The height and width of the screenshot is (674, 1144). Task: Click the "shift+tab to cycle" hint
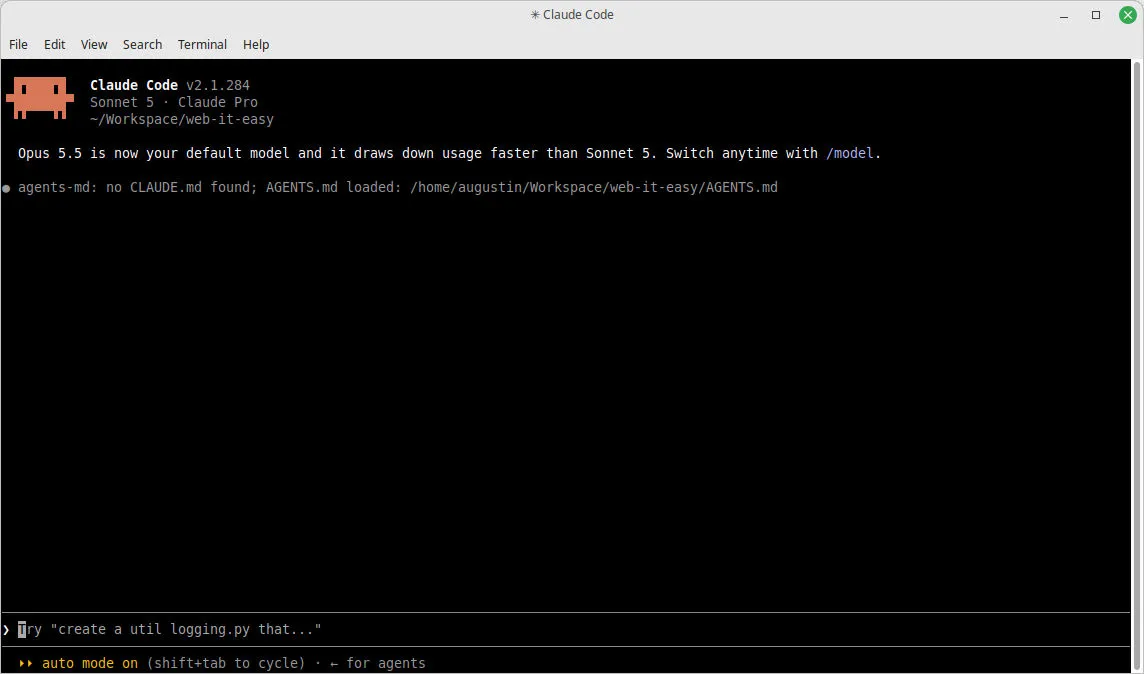coord(225,663)
